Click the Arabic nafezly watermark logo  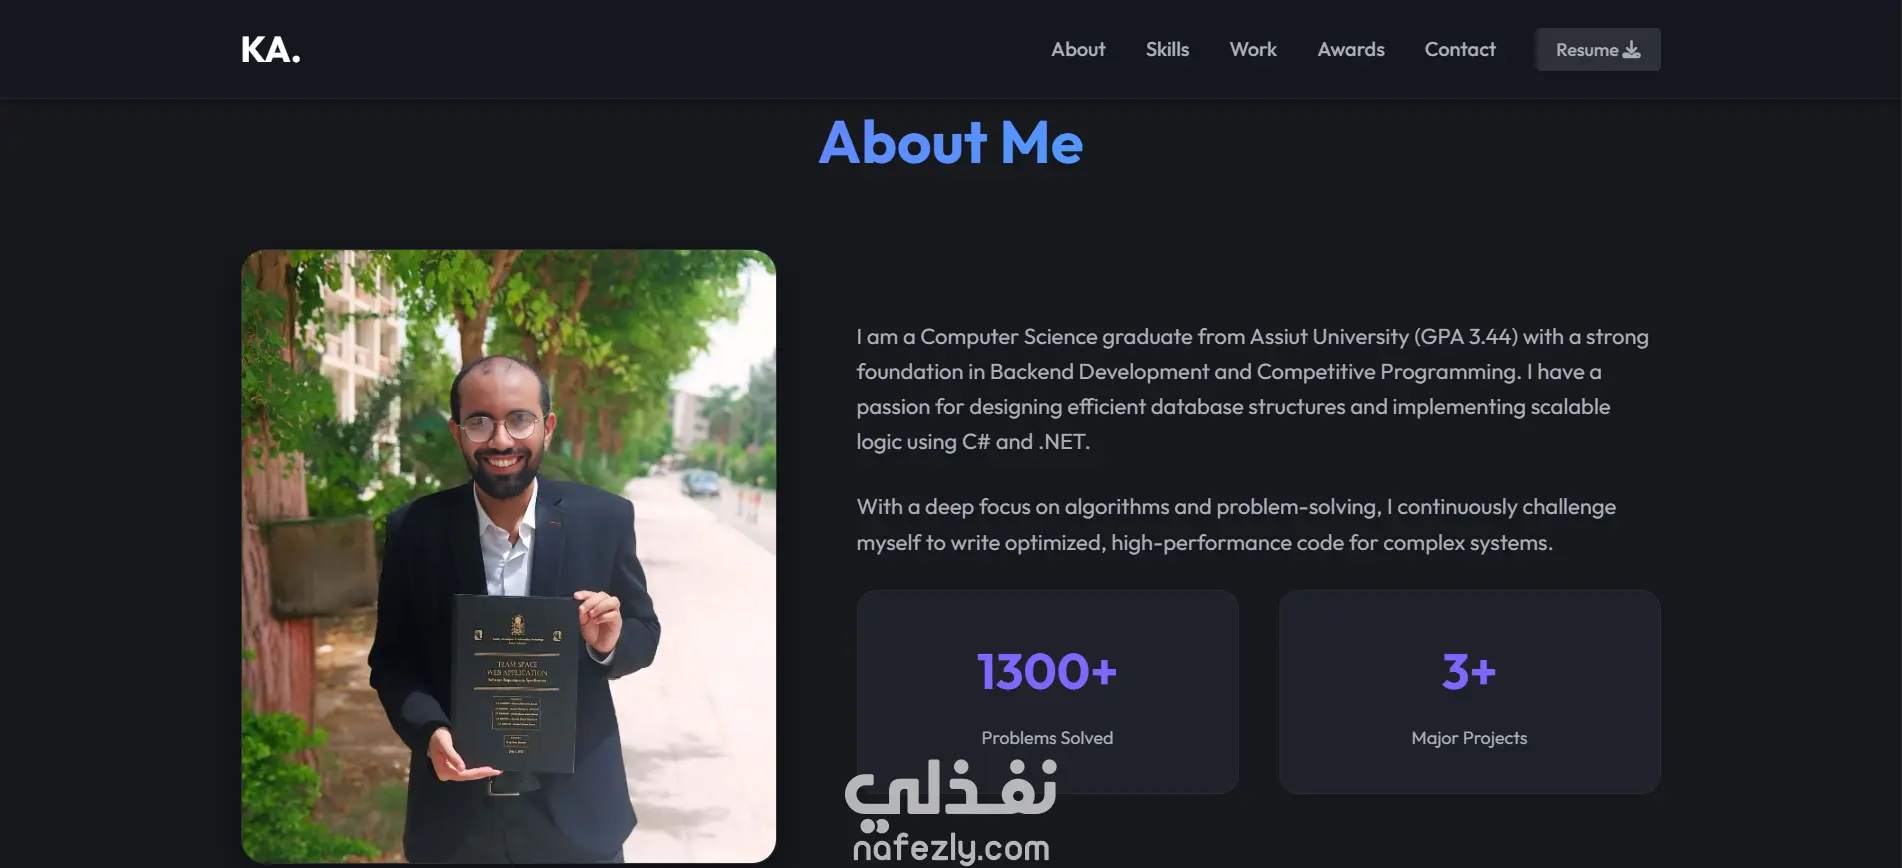tap(951, 787)
